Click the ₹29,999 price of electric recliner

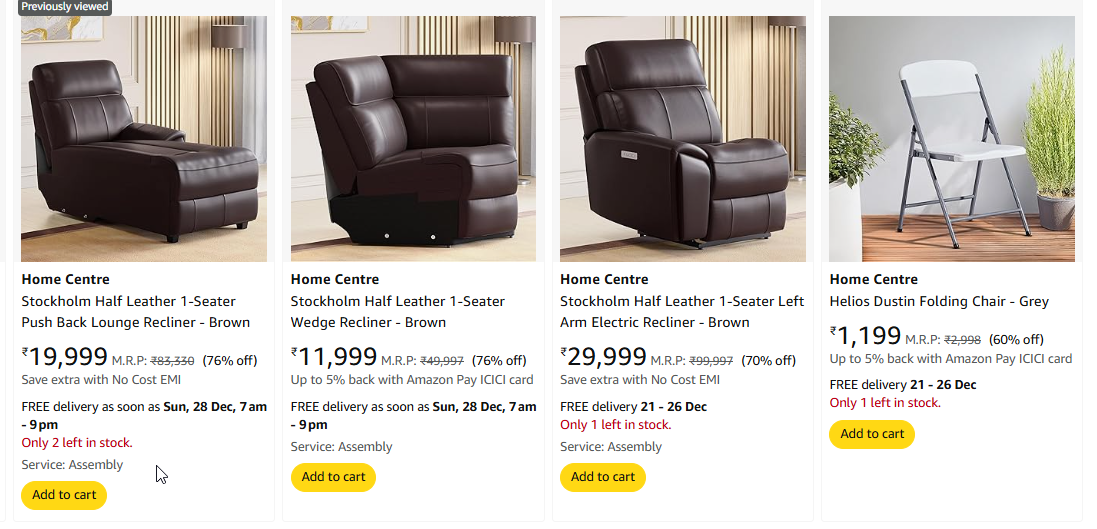[x=604, y=357]
